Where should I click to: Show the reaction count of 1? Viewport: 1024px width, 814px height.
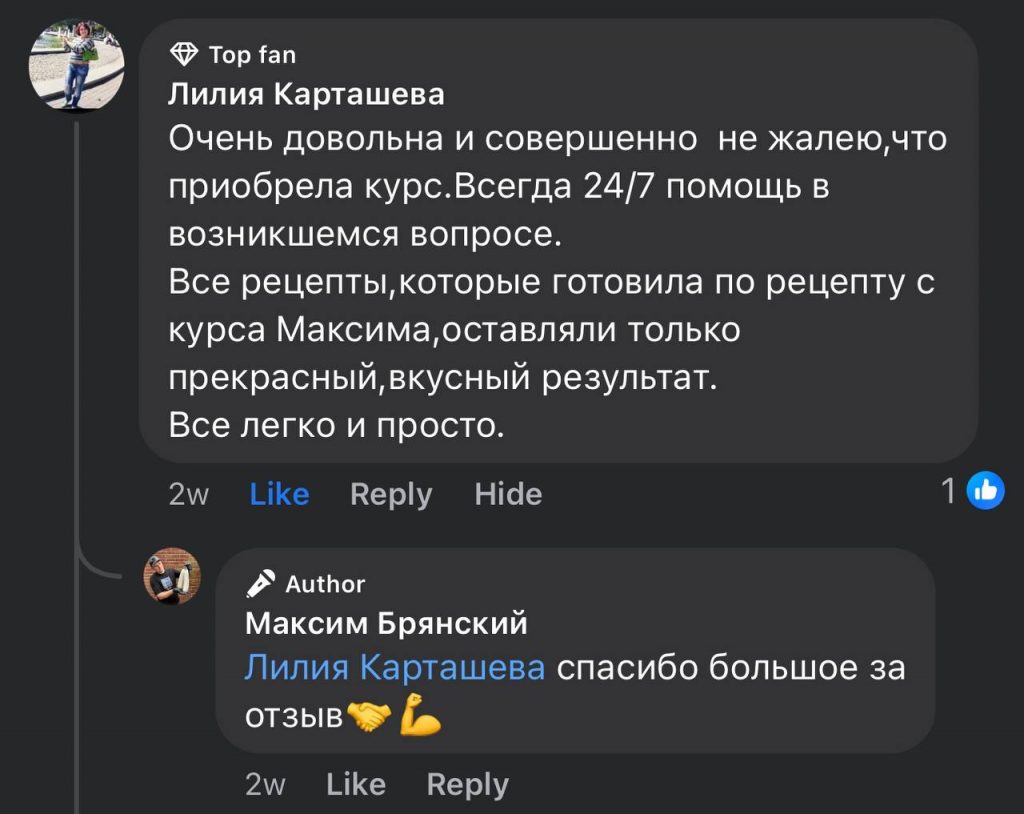click(949, 490)
